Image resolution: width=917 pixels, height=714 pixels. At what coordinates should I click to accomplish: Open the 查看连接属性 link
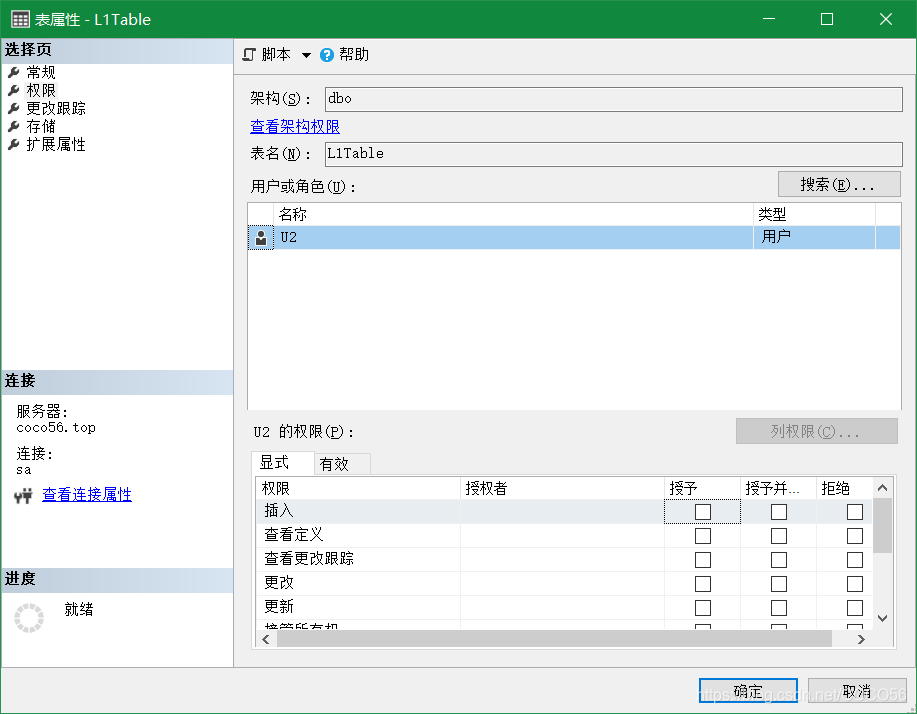tap(87, 495)
